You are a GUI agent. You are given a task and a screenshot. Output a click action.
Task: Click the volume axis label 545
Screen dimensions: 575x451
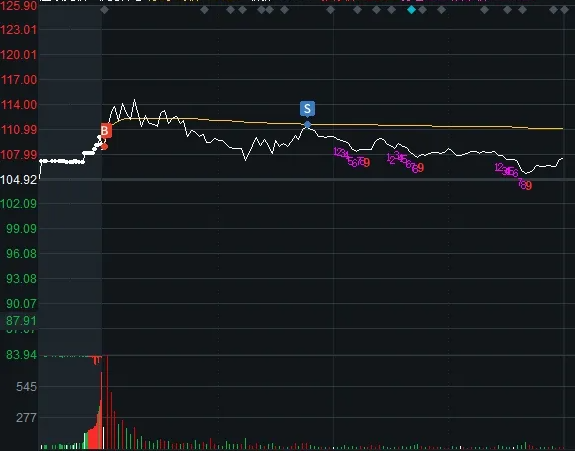coord(26,386)
